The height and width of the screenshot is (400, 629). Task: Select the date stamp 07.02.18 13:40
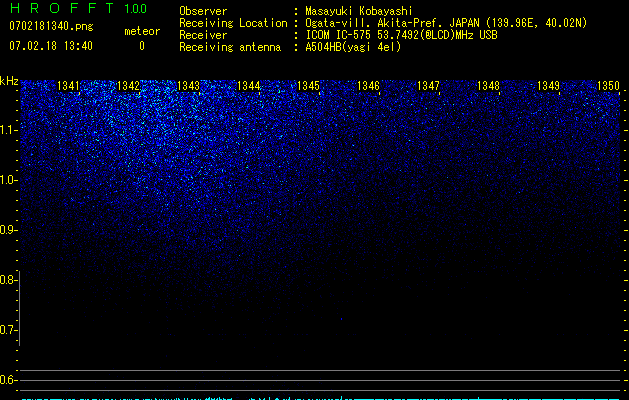coord(51,46)
